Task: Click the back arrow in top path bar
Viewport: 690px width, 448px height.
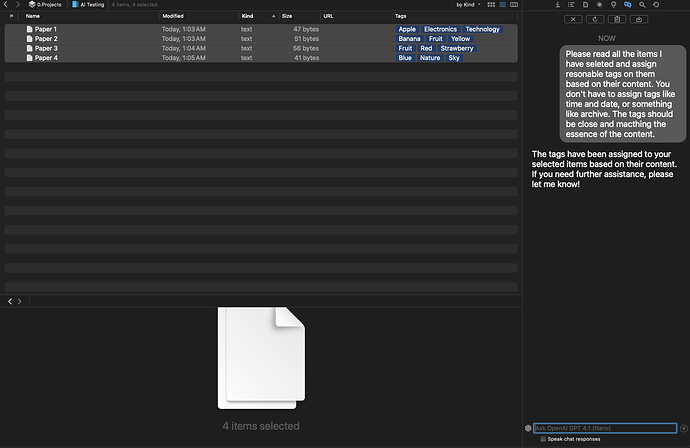Action: (x=7, y=5)
